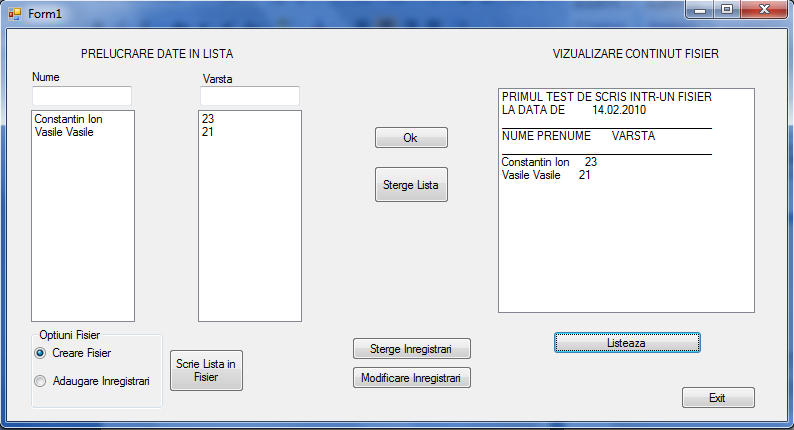Screen dimensions: 794x430
Task: Focus the Nume text input field
Action: (x=82, y=96)
